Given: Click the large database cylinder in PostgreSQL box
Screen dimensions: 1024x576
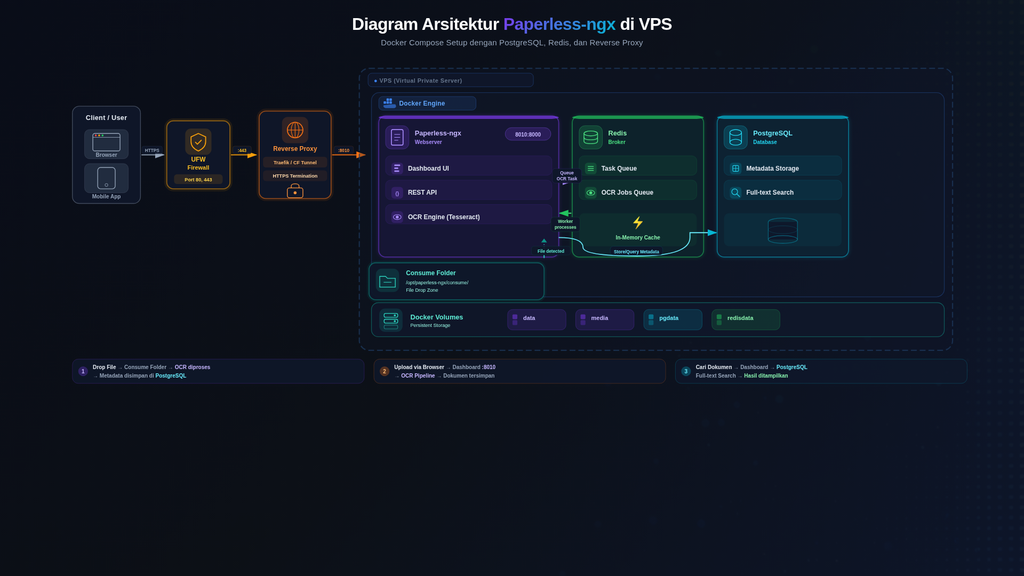Looking at the screenshot, I should coord(782,231).
